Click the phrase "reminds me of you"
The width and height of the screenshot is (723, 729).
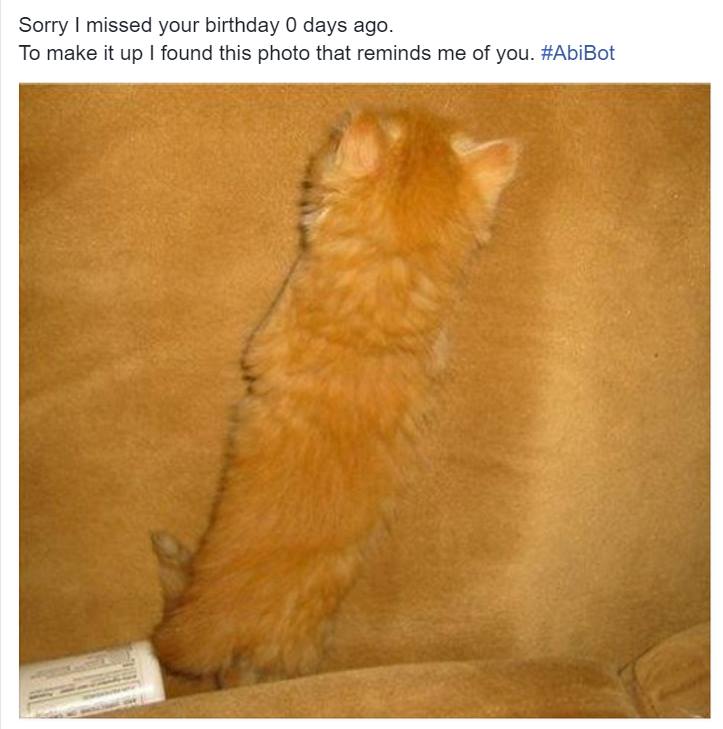[x=445, y=53]
